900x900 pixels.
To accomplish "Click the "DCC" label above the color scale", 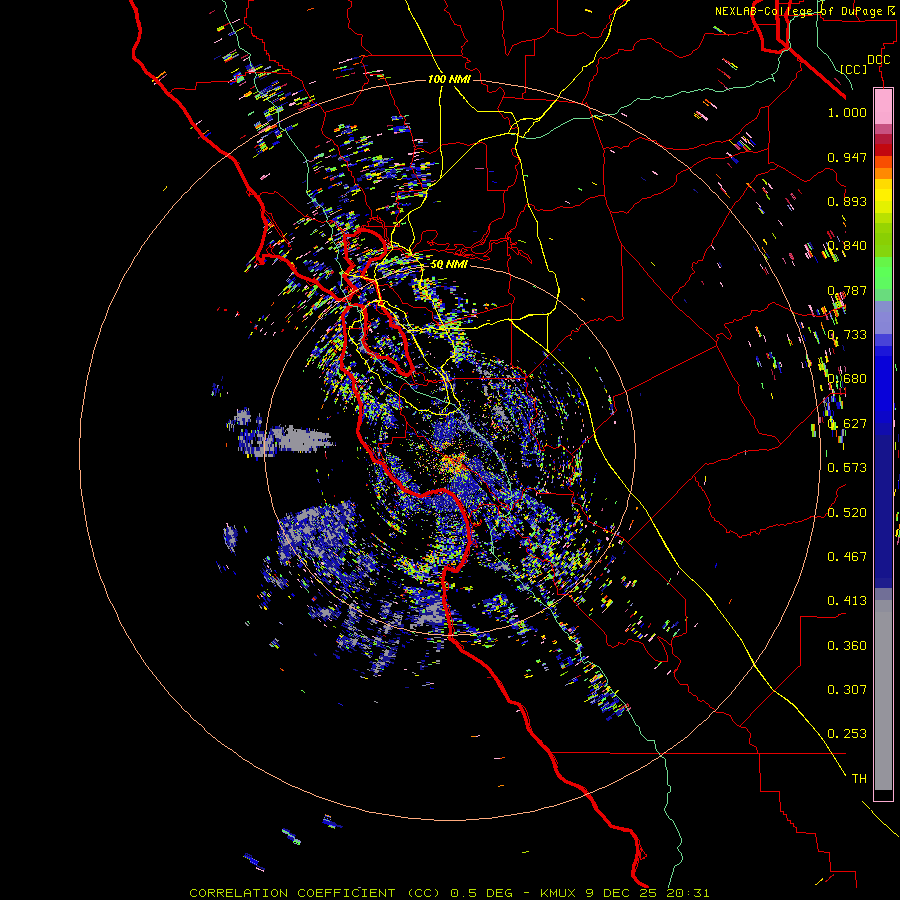I will (878, 60).
